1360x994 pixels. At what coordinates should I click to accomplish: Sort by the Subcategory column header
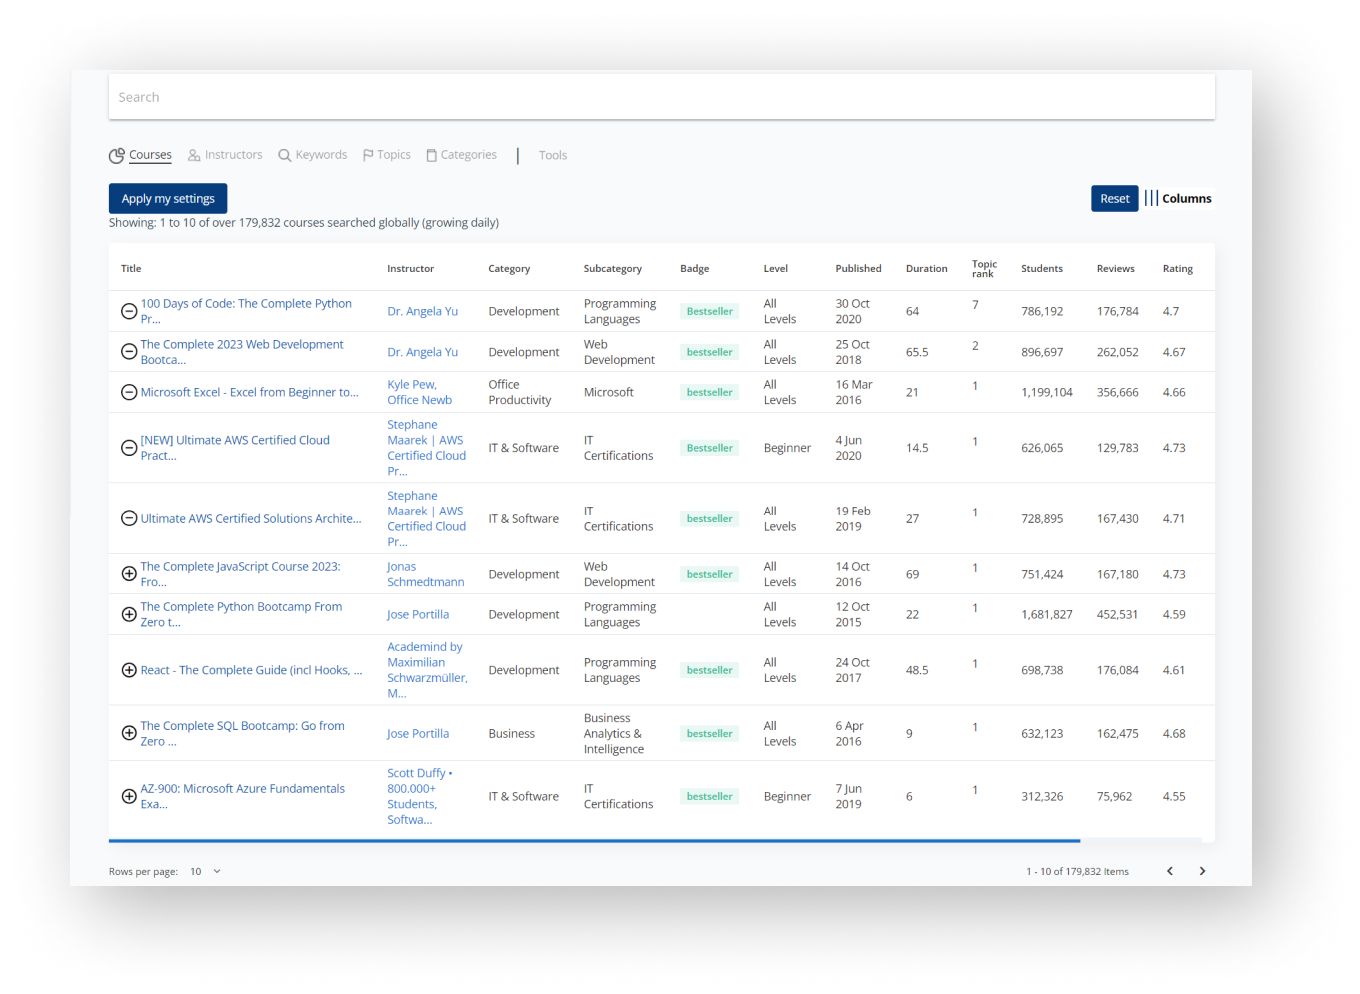click(x=613, y=268)
